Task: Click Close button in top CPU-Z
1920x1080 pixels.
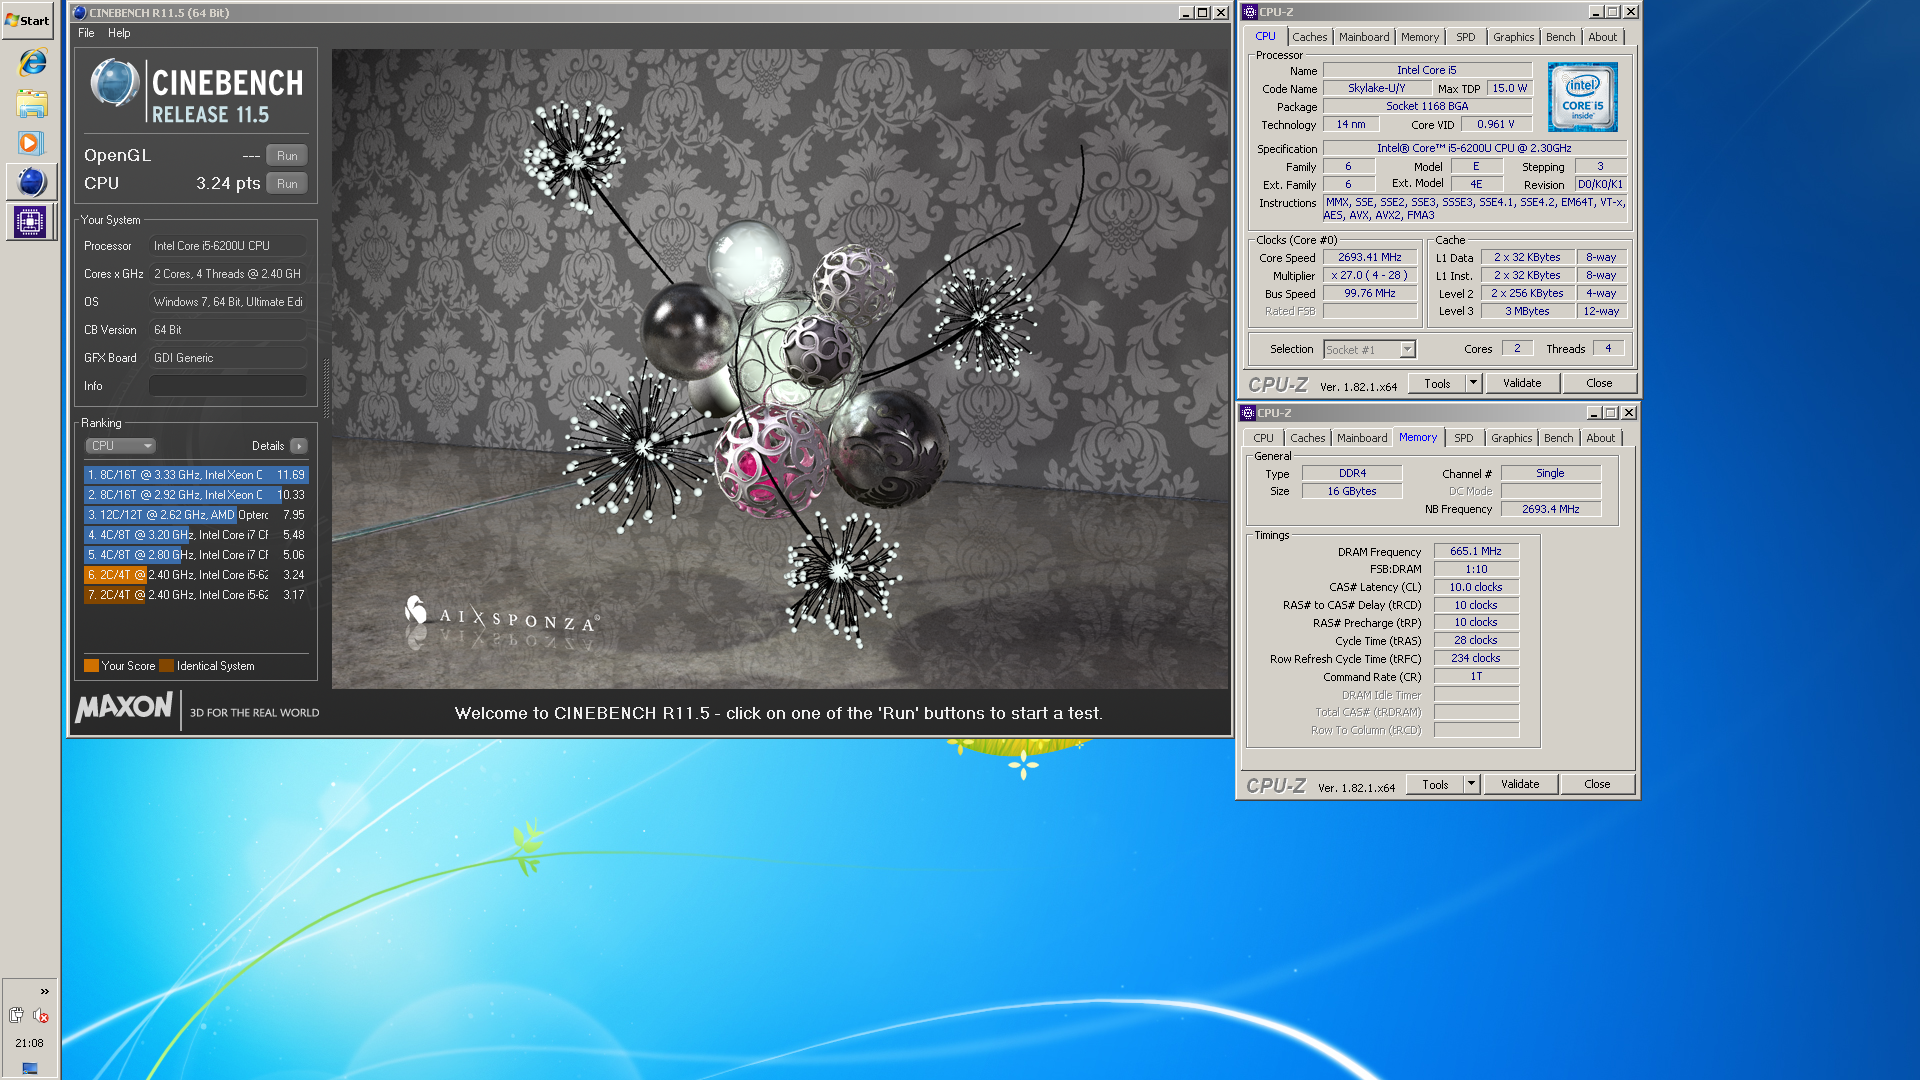Action: [x=1599, y=383]
